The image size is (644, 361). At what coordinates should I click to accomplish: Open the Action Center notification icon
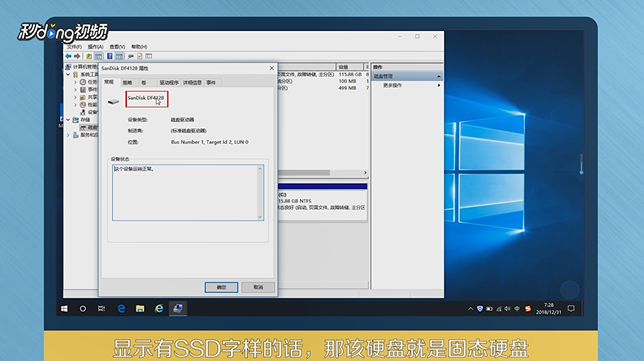pyautogui.click(x=571, y=308)
